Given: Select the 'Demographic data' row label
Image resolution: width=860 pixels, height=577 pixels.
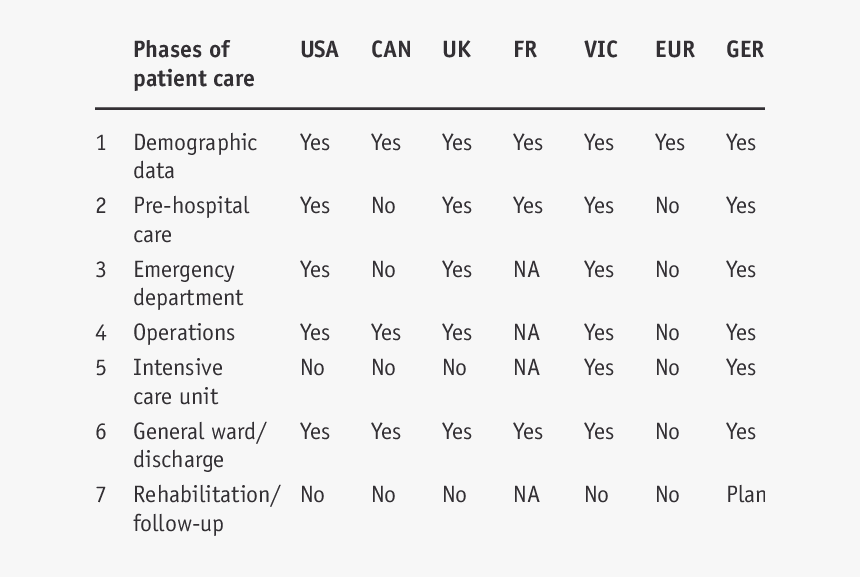Looking at the screenshot, I should (x=195, y=156).
